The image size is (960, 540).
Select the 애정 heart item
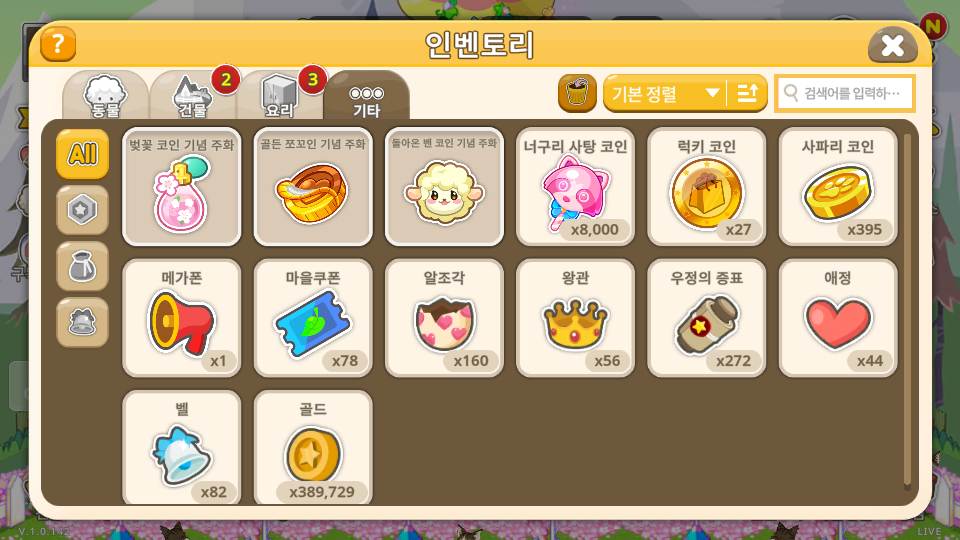click(838, 318)
